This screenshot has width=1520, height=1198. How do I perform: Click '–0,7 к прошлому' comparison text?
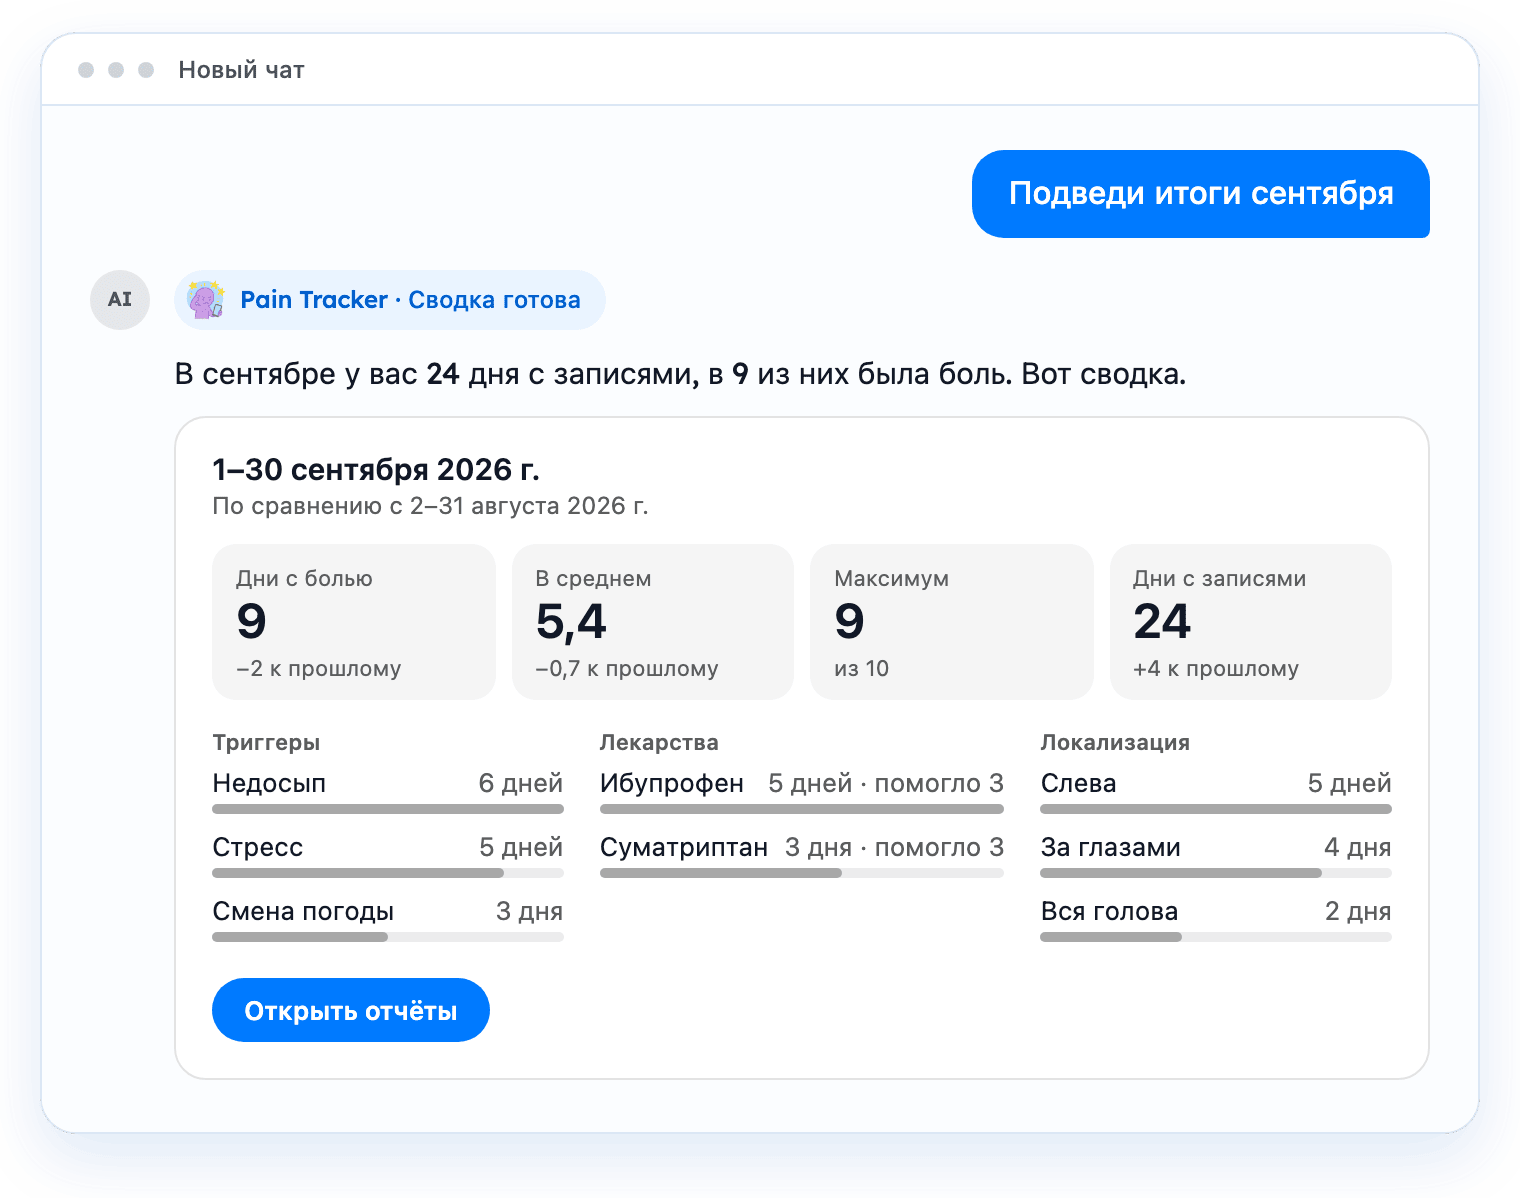click(627, 669)
